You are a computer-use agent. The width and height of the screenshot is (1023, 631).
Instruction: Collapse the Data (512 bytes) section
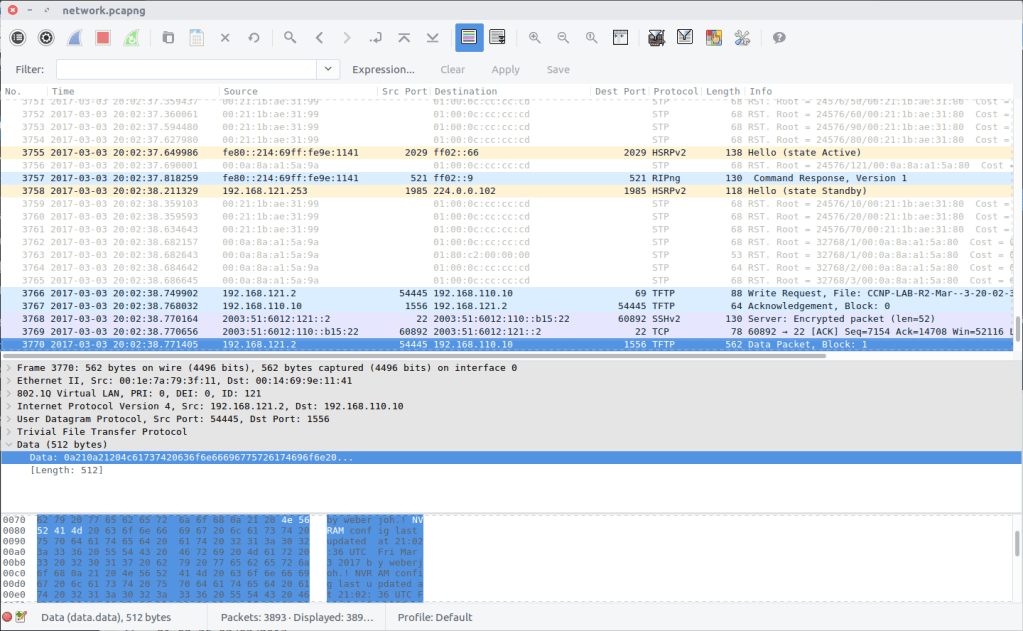(x=9, y=445)
